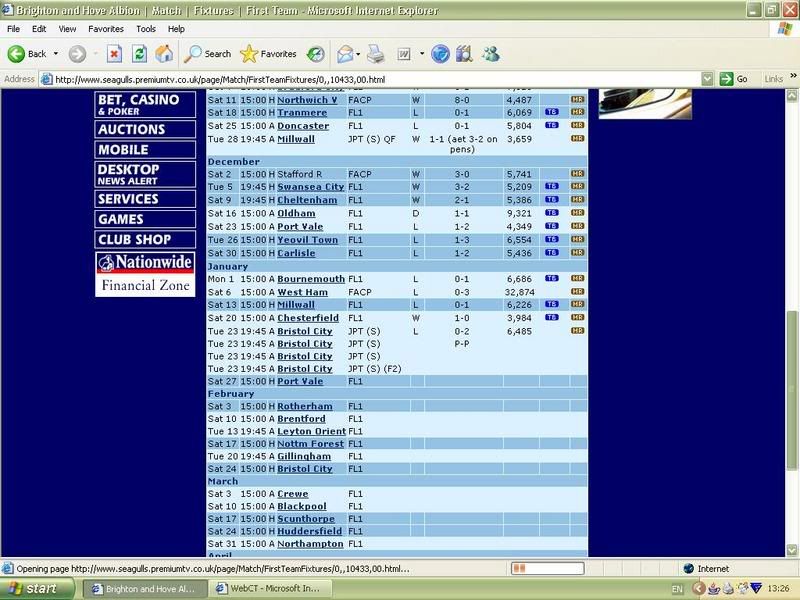This screenshot has height=600, width=800.
Task: Expand Mail button dropdown arrow
Action: point(358,54)
